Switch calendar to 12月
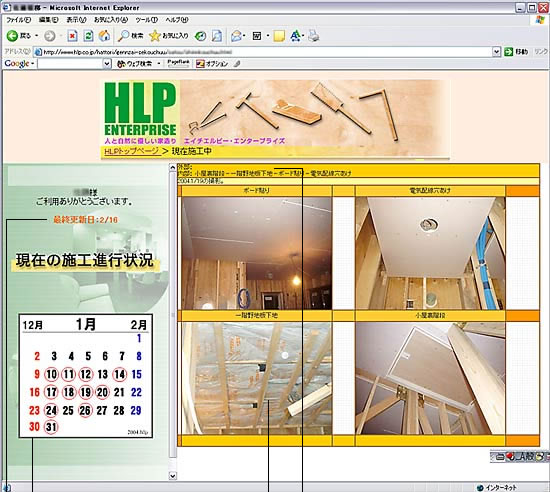The width and height of the screenshot is (550, 492). [x=33, y=325]
